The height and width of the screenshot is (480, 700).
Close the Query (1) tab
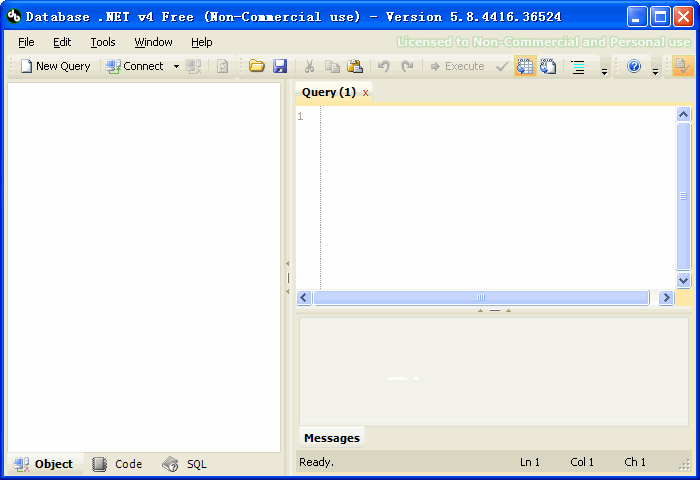366,93
